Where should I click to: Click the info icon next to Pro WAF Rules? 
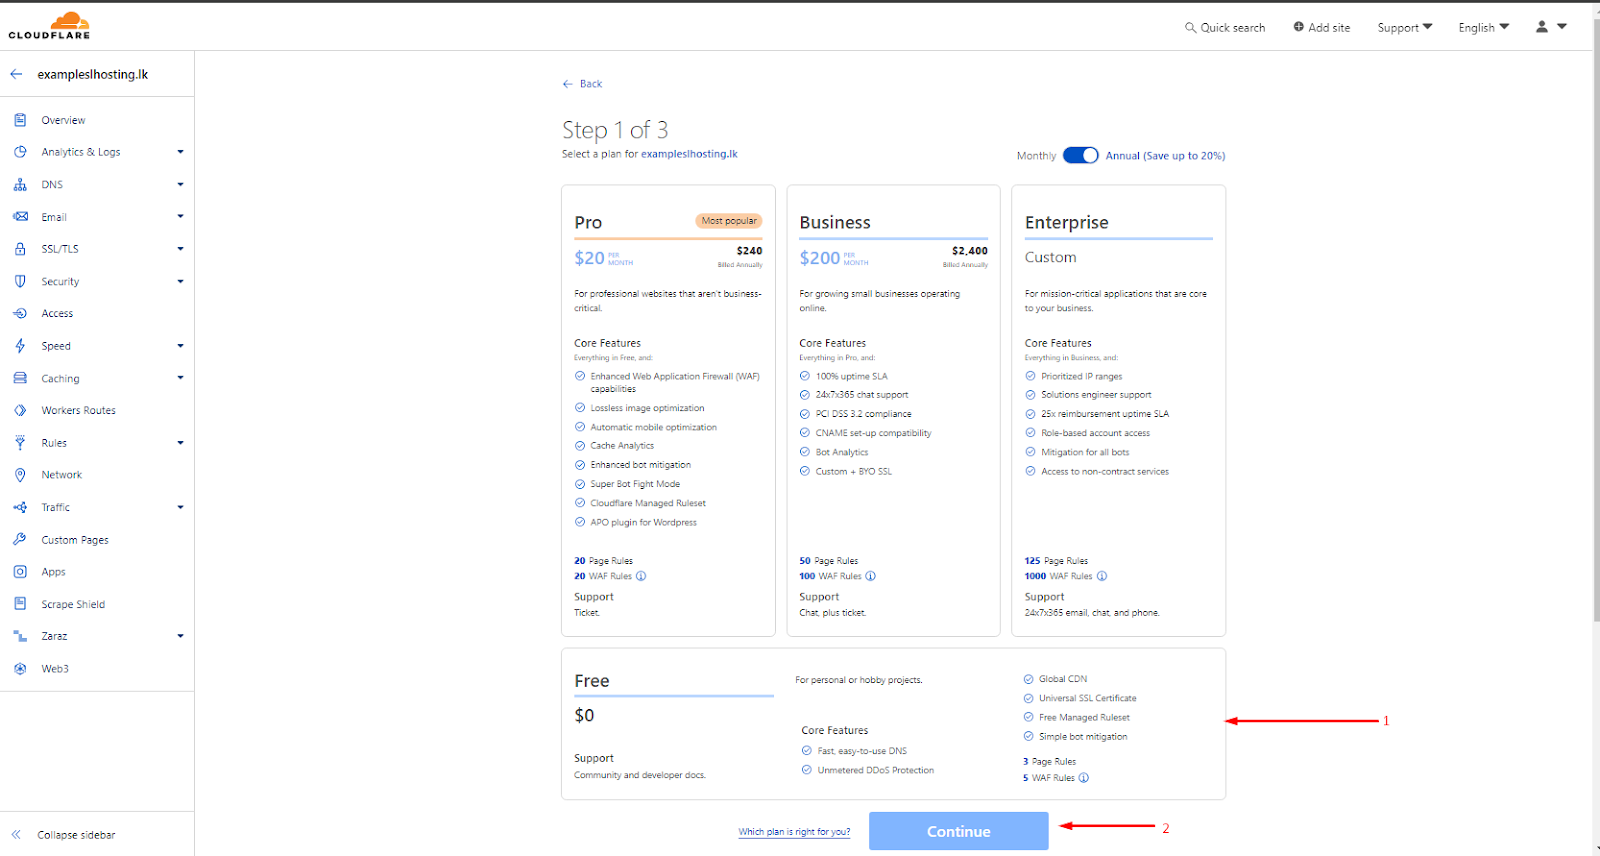(x=641, y=576)
